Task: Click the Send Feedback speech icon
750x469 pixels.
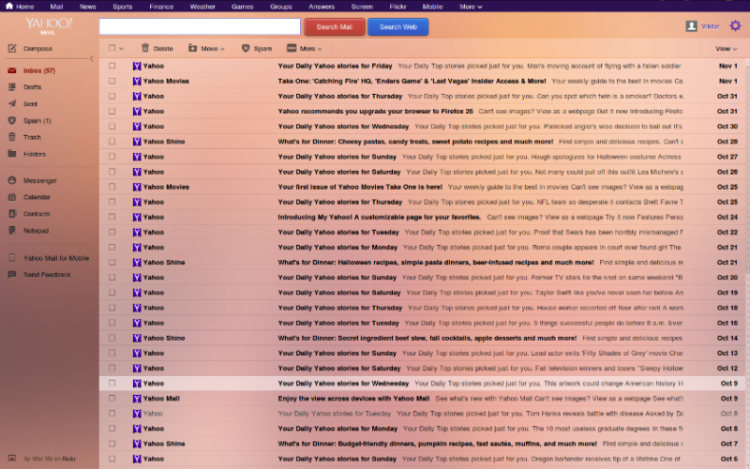Action: (12, 274)
